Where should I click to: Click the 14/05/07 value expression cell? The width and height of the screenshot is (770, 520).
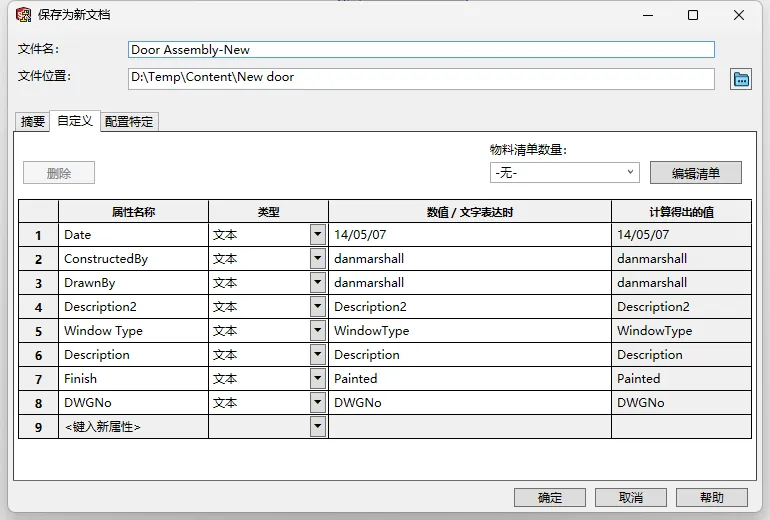470,235
